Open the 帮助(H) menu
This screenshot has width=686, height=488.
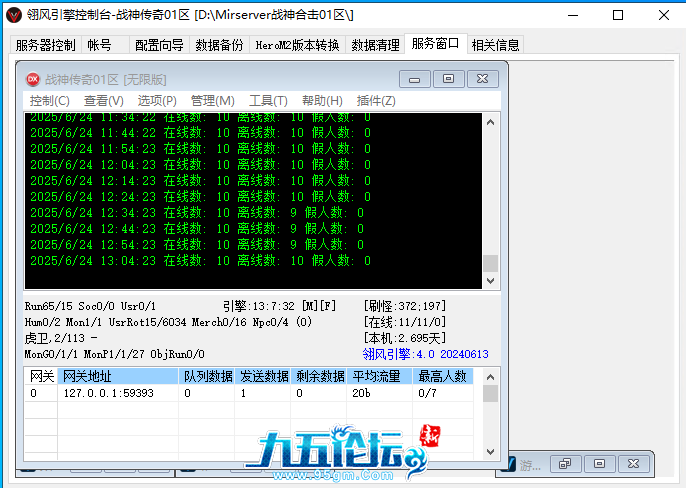pos(322,101)
